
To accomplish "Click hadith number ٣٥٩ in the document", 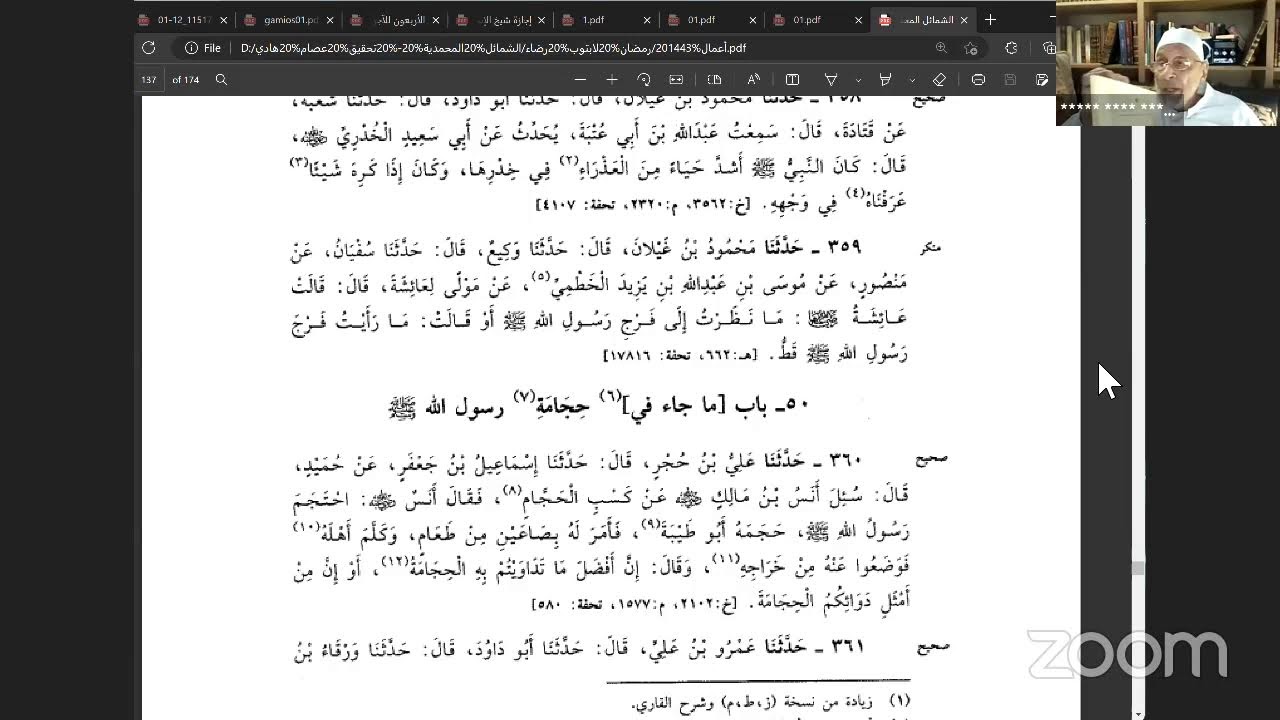I will [845, 247].
